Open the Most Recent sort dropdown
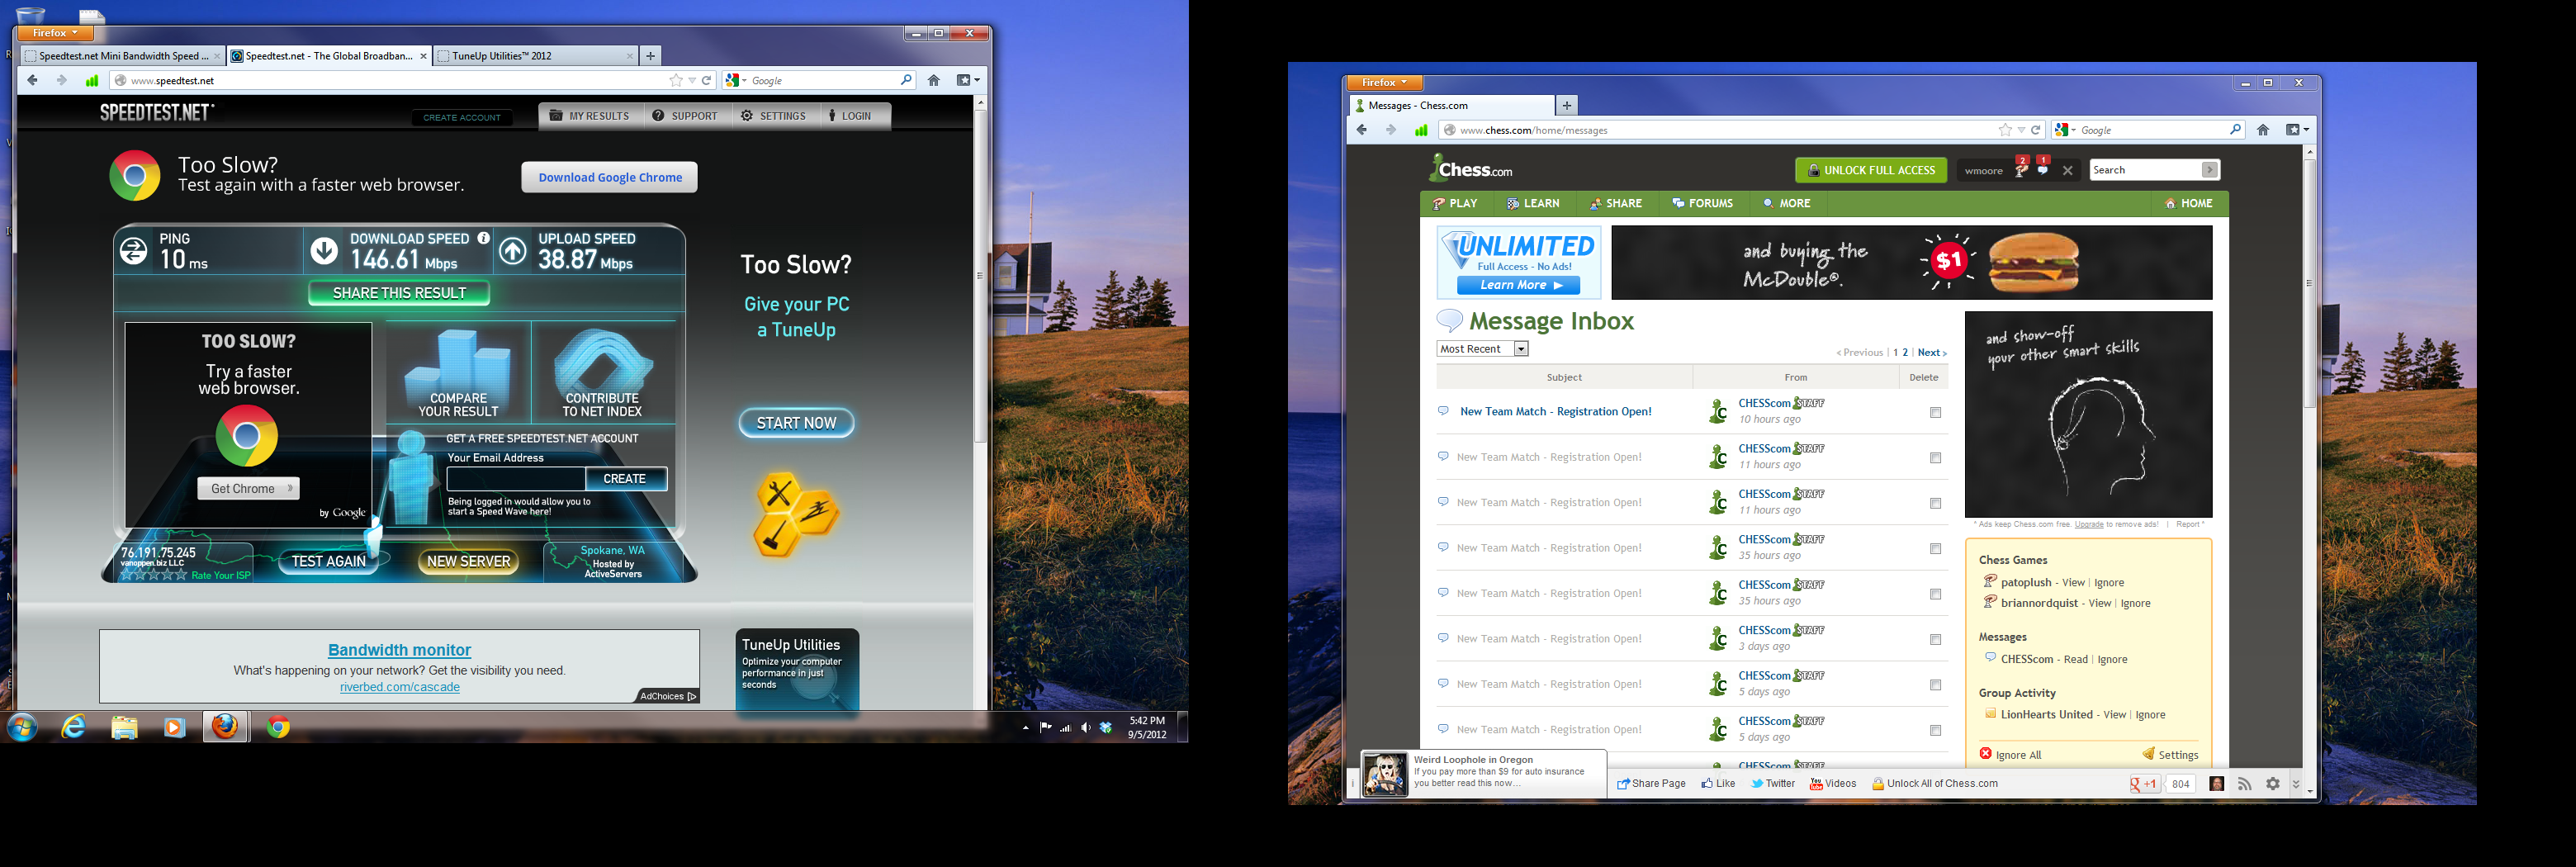The height and width of the screenshot is (867, 2576). (1520, 349)
